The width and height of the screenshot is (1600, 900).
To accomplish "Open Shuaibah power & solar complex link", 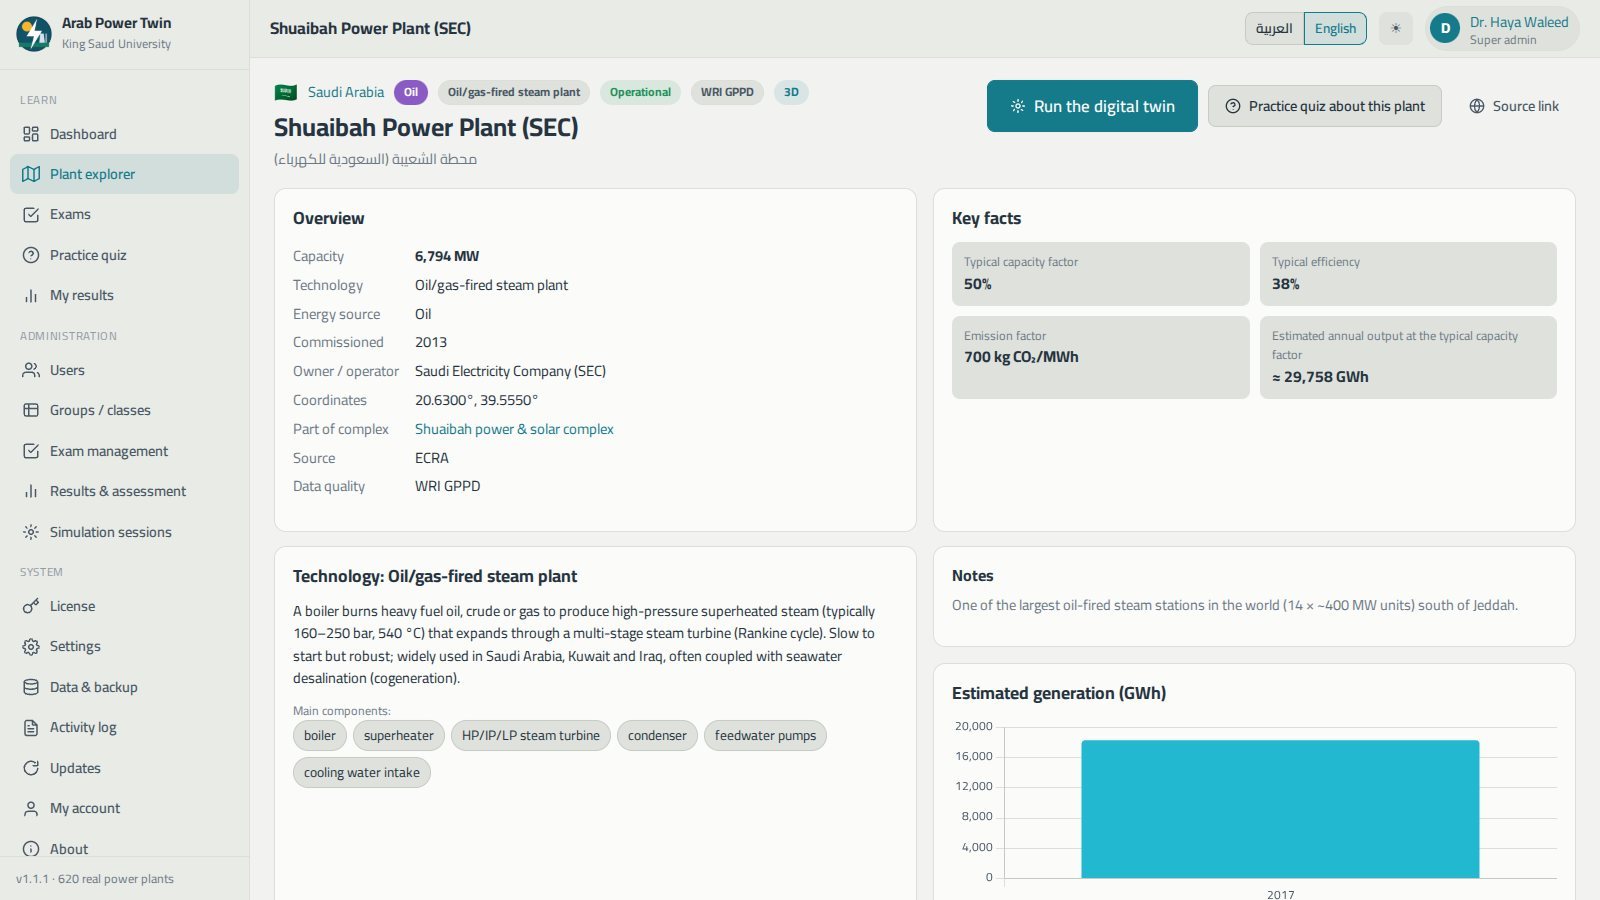I will point(514,429).
